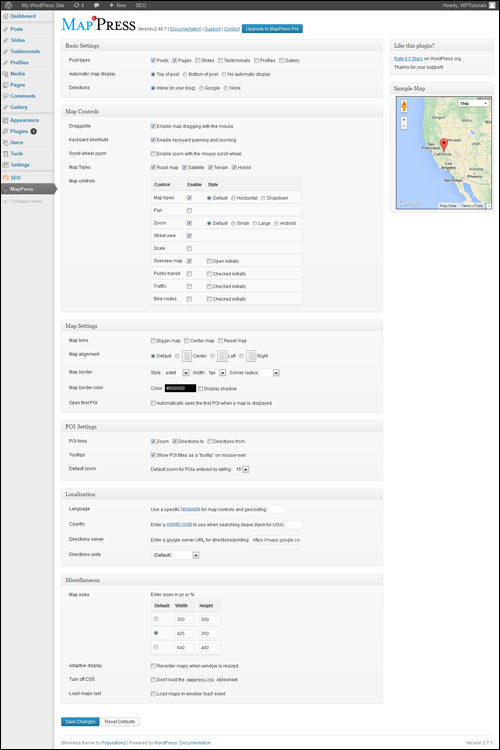
Task: Open the Map border Width dropdown
Action: tap(216, 373)
